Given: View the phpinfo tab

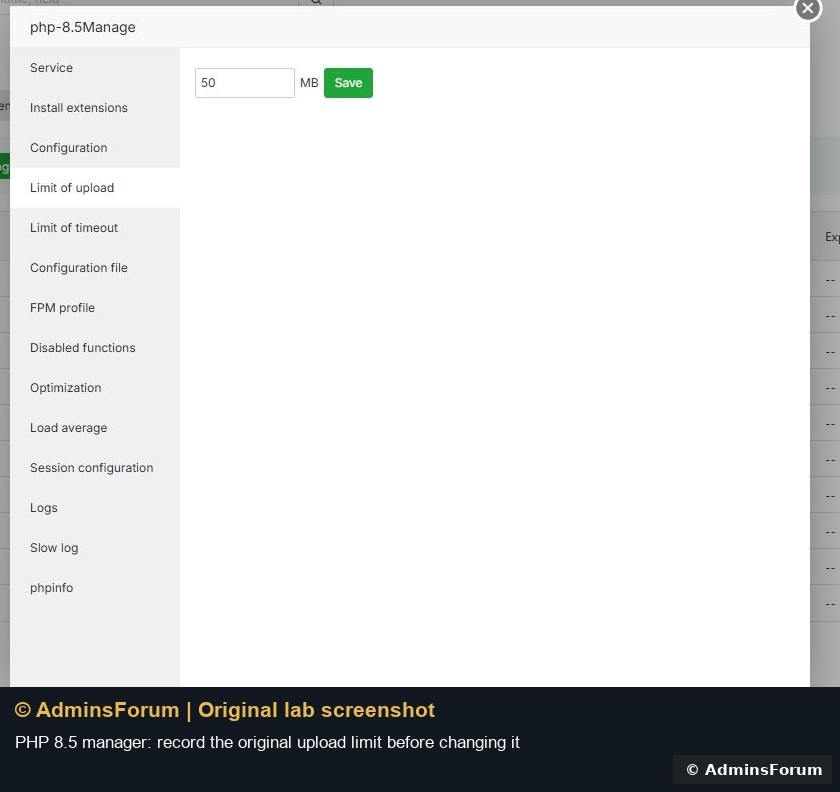Looking at the screenshot, I should point(95,588).
